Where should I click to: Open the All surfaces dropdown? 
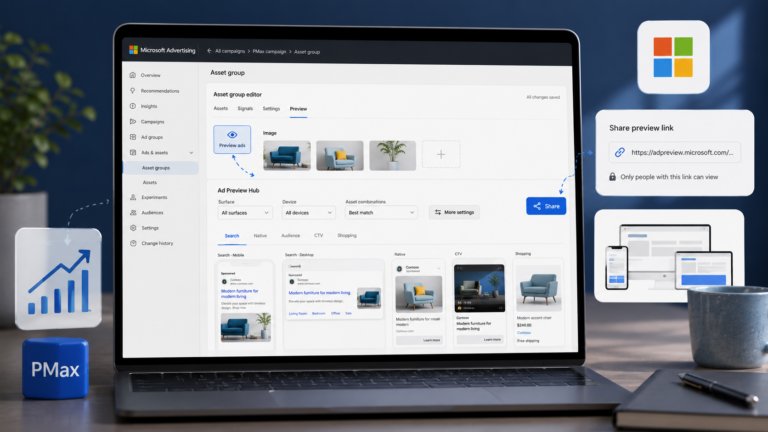click(x=244, y=213)
